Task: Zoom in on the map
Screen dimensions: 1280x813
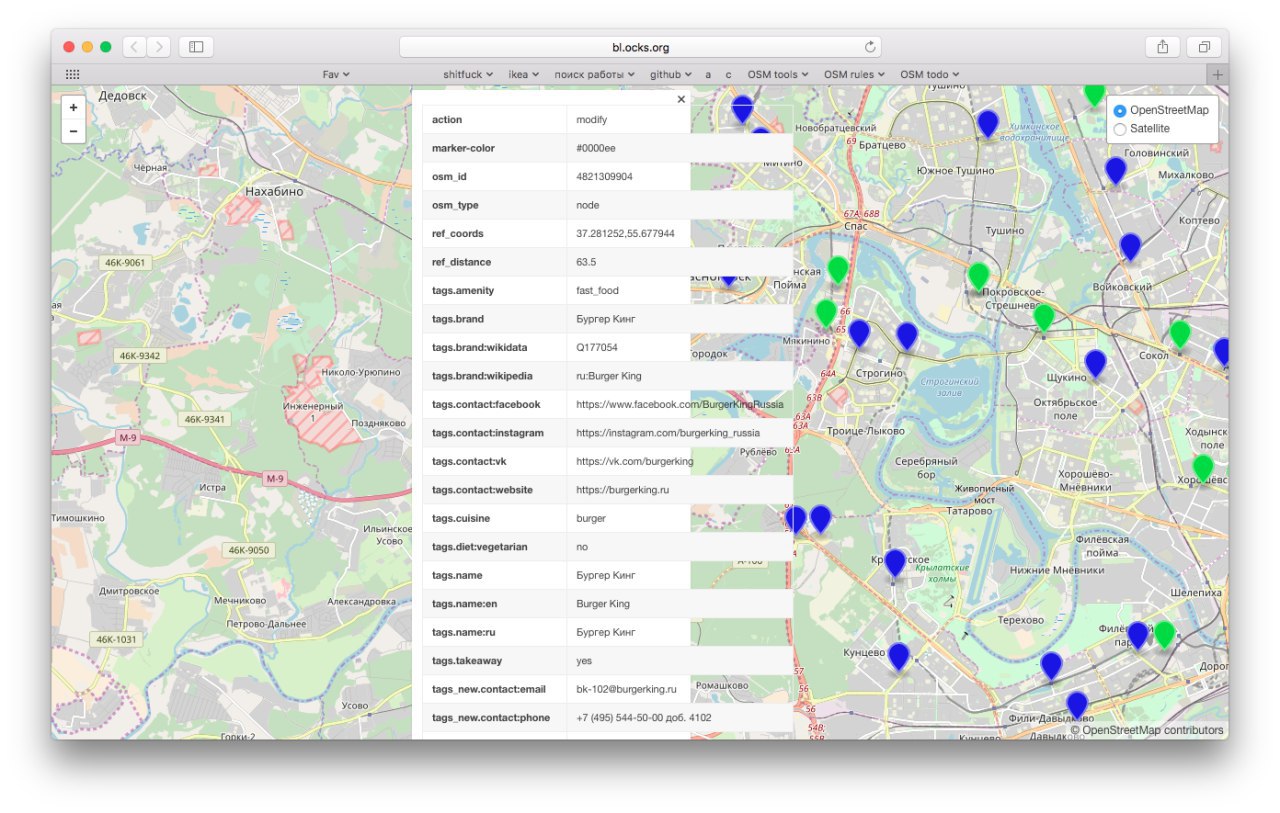Action: (x=73, y=108)
